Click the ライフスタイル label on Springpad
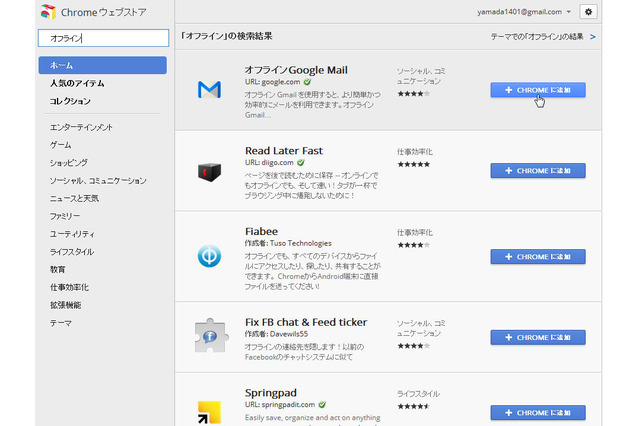The width and height of the screenshot is (640, 426). (x=418, y=394)
